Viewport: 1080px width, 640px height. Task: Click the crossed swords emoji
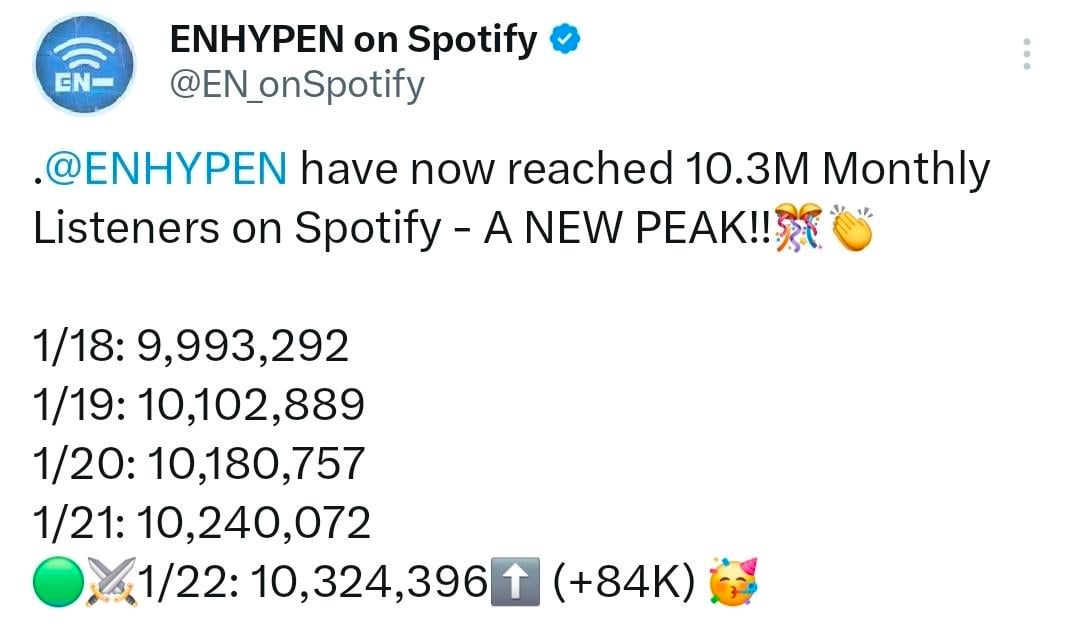click(x=111, y=581)
